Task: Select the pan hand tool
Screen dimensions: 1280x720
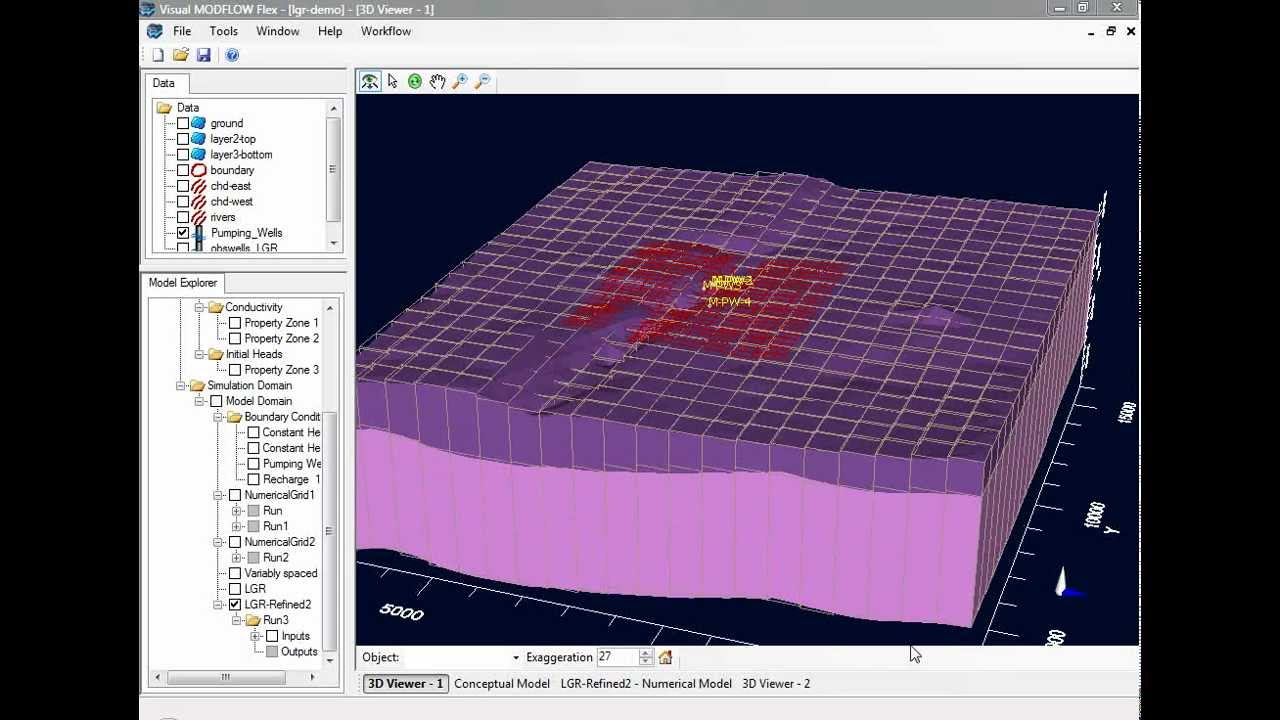Action: pyautogui.click(x=437, y=81)
